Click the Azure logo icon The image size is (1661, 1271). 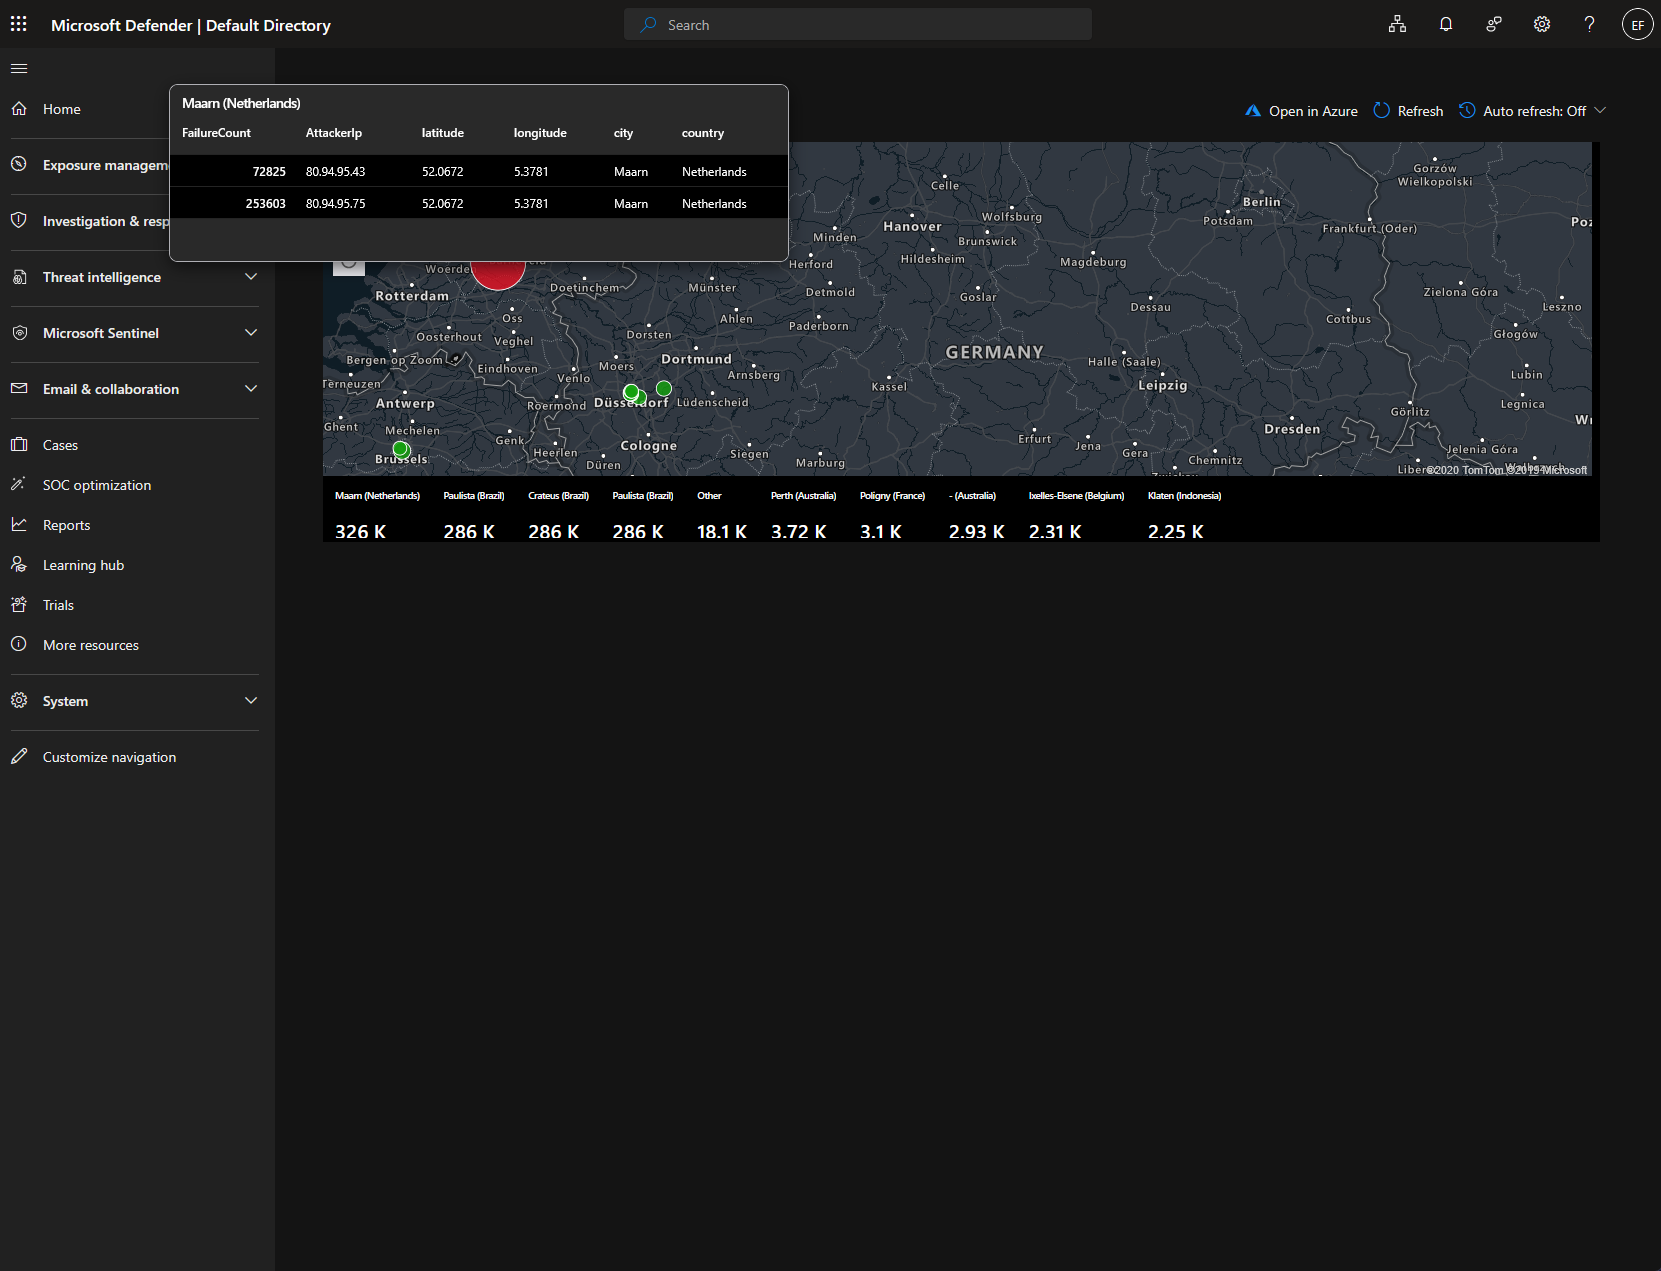(x=1252, y=111)
